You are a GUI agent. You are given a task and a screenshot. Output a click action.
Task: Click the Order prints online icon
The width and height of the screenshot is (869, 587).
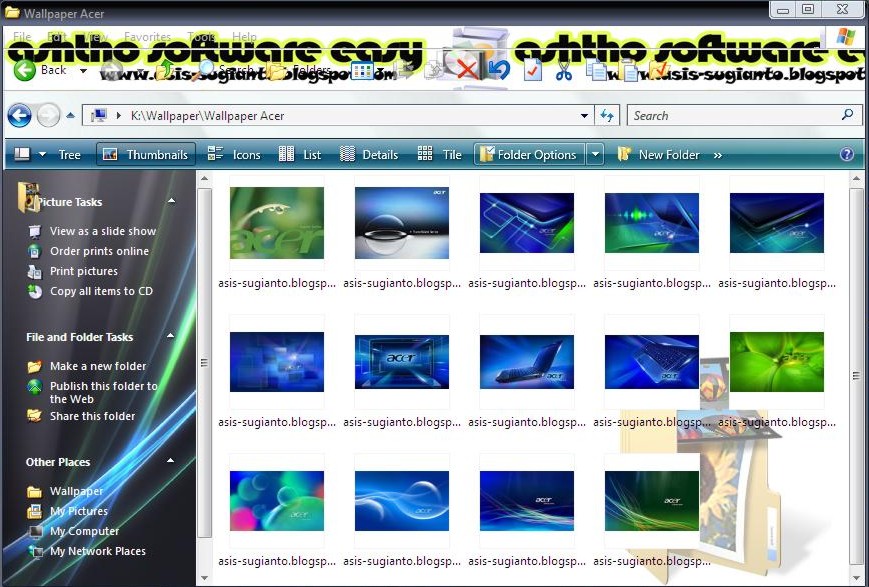[x=34, y=251]
